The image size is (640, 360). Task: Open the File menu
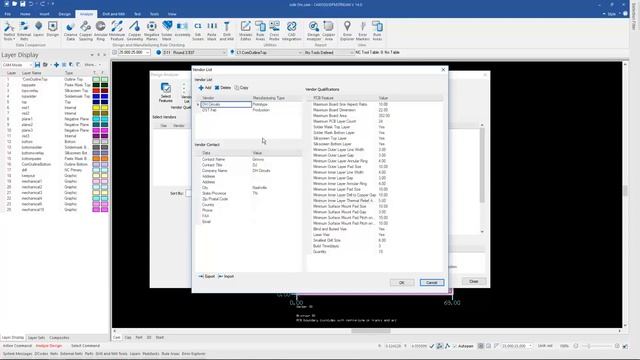coord(8,14)
